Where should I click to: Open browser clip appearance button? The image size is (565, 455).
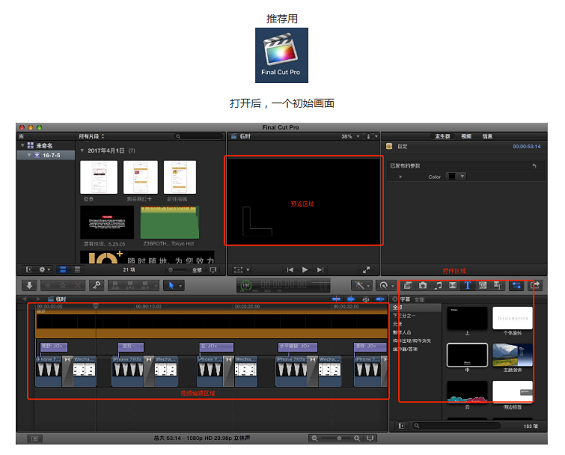click(213, 269)
